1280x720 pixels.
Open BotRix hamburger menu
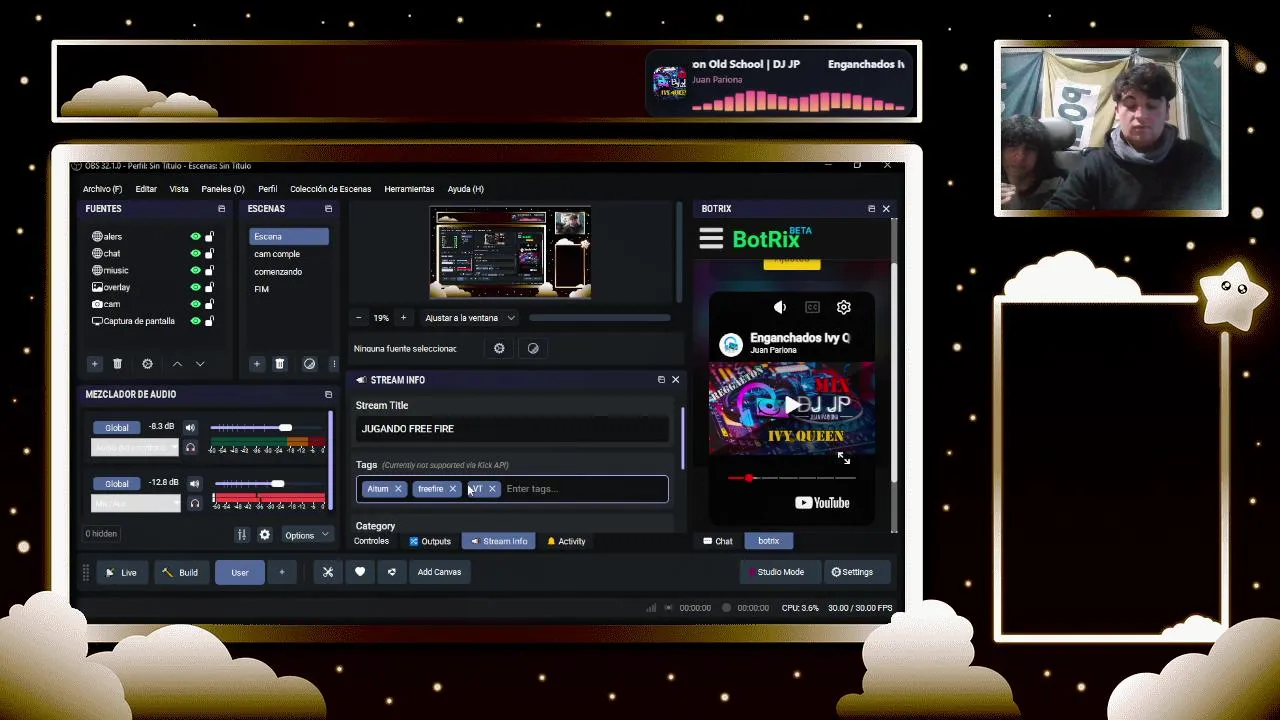tap(711, 238)
